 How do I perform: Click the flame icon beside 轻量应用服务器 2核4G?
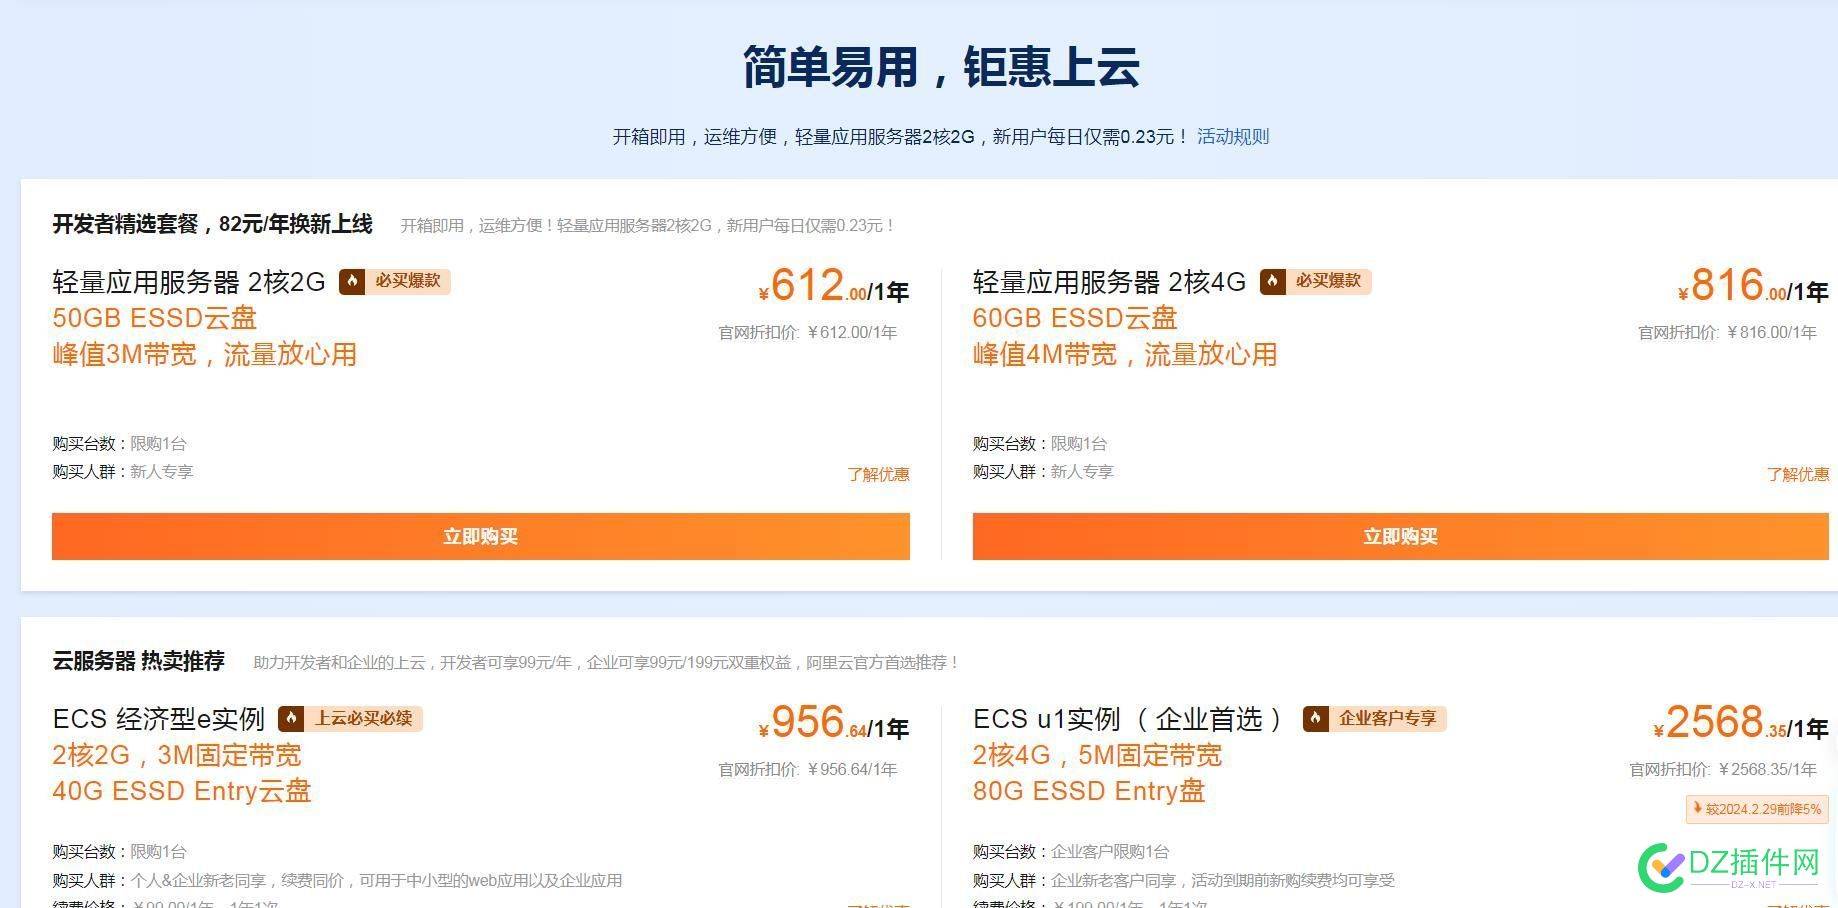click(1272, 282)
